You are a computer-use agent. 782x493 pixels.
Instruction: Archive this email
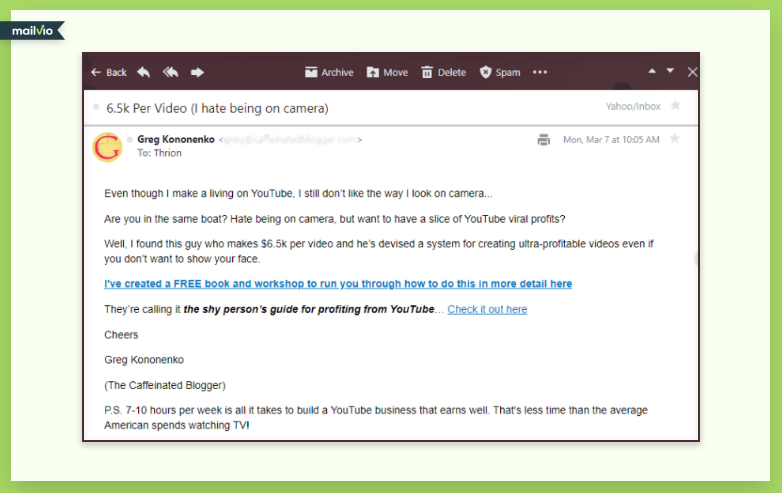pyautogui.click(x=329, y=72)
